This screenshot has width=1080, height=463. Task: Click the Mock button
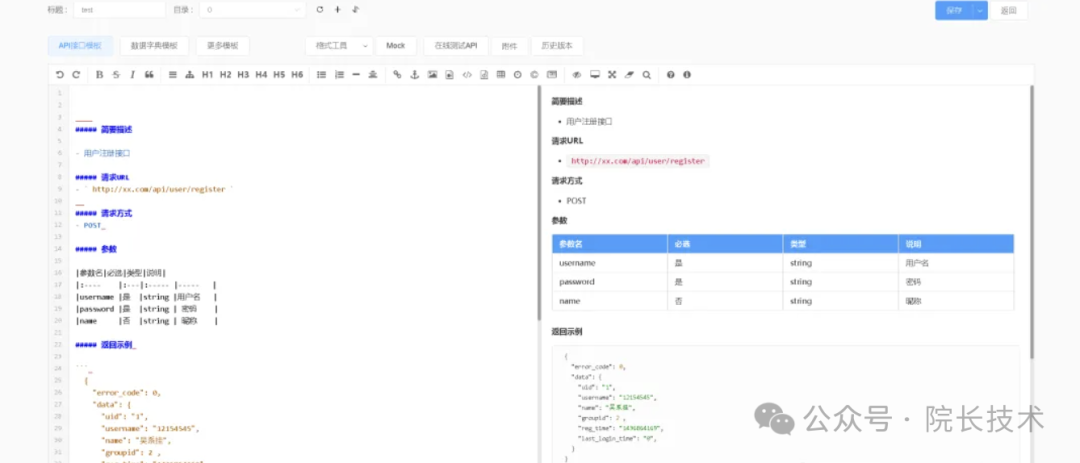pyautogui.click(x=396, y=46)
